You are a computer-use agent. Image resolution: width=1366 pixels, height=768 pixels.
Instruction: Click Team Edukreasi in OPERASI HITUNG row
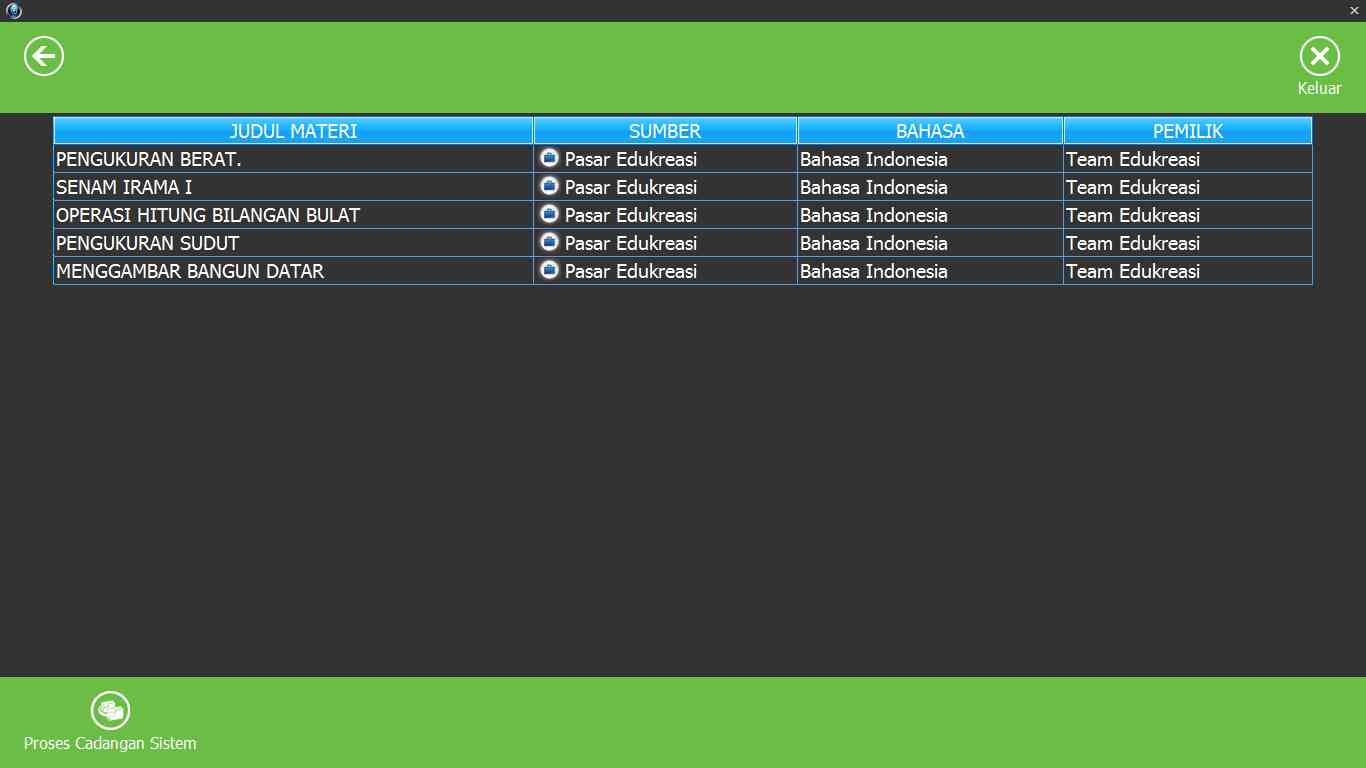(1133, 215)
